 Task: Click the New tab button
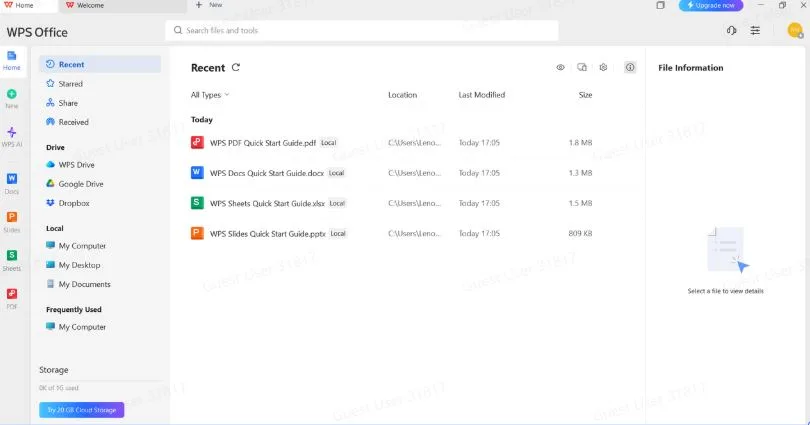209,5
